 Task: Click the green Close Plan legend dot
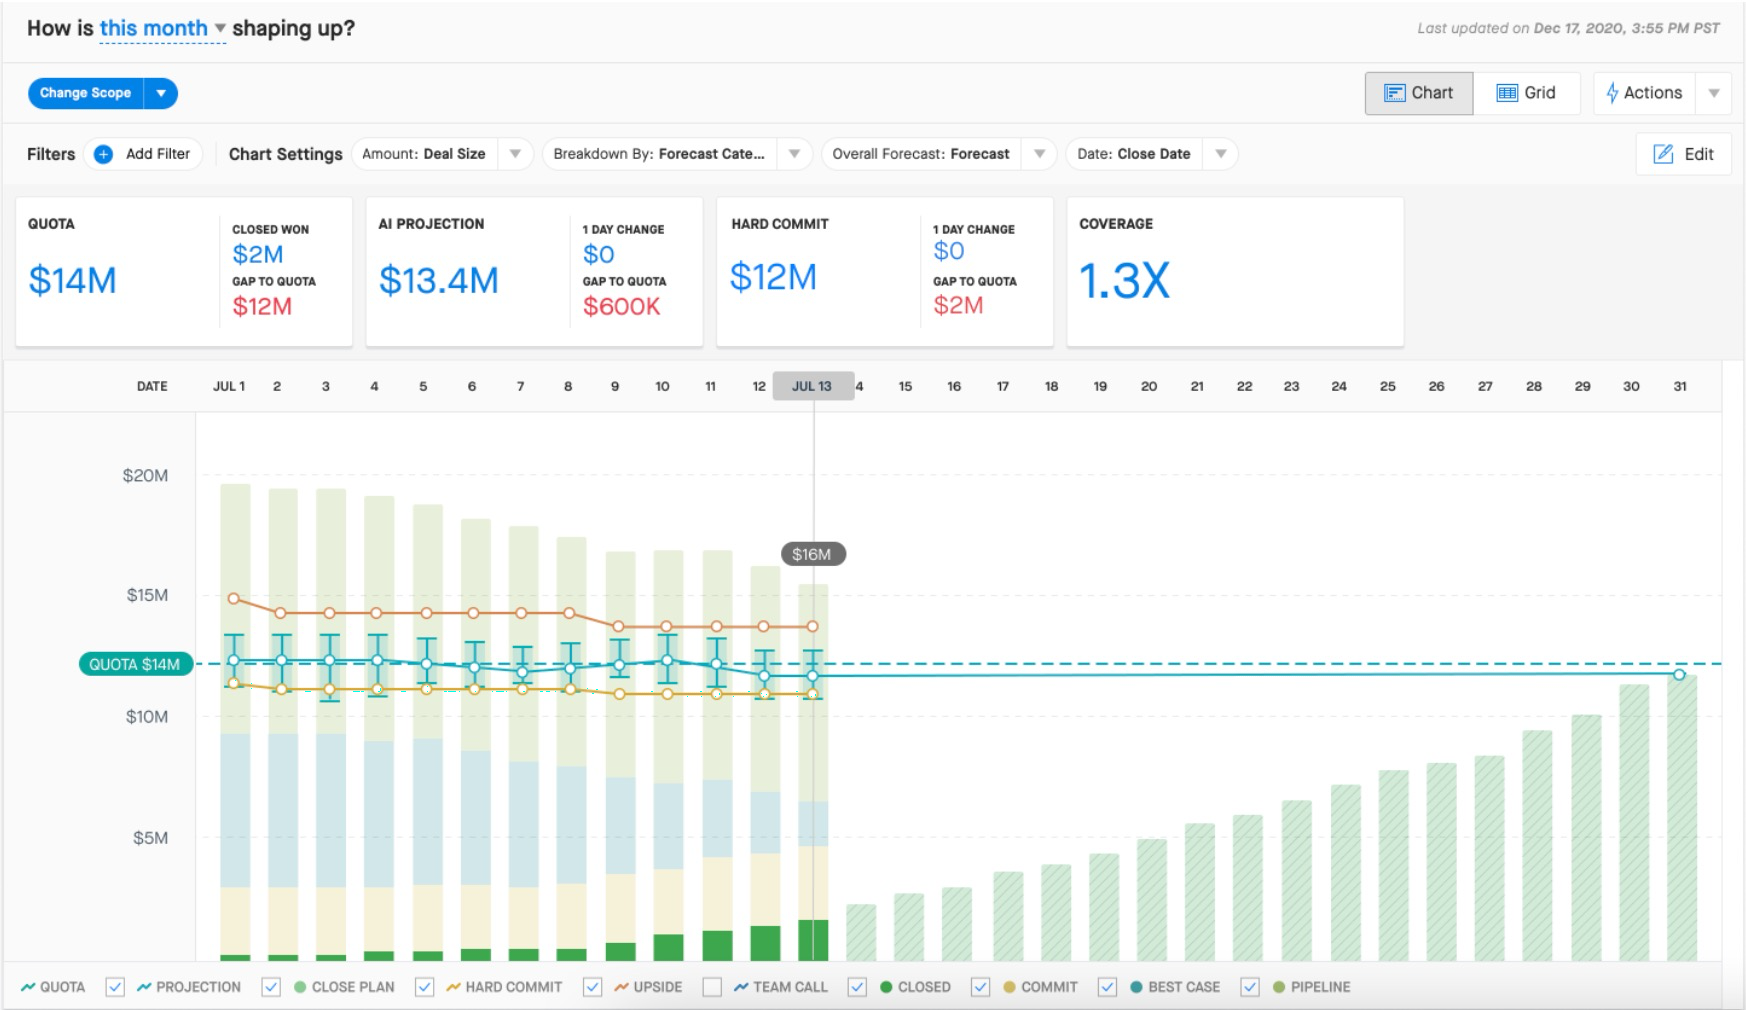coord(300,987)
